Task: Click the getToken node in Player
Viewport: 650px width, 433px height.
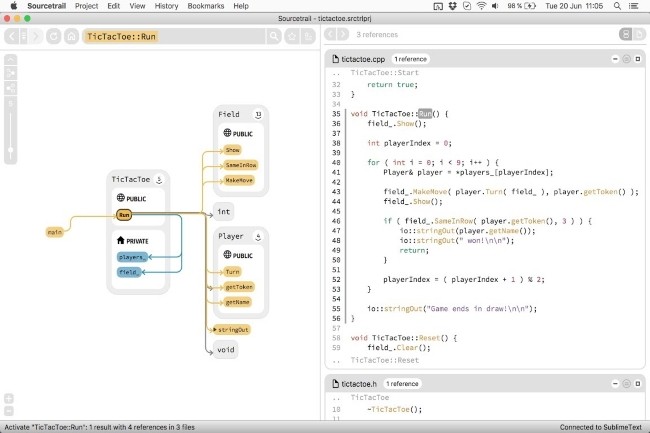Action: 239,287
